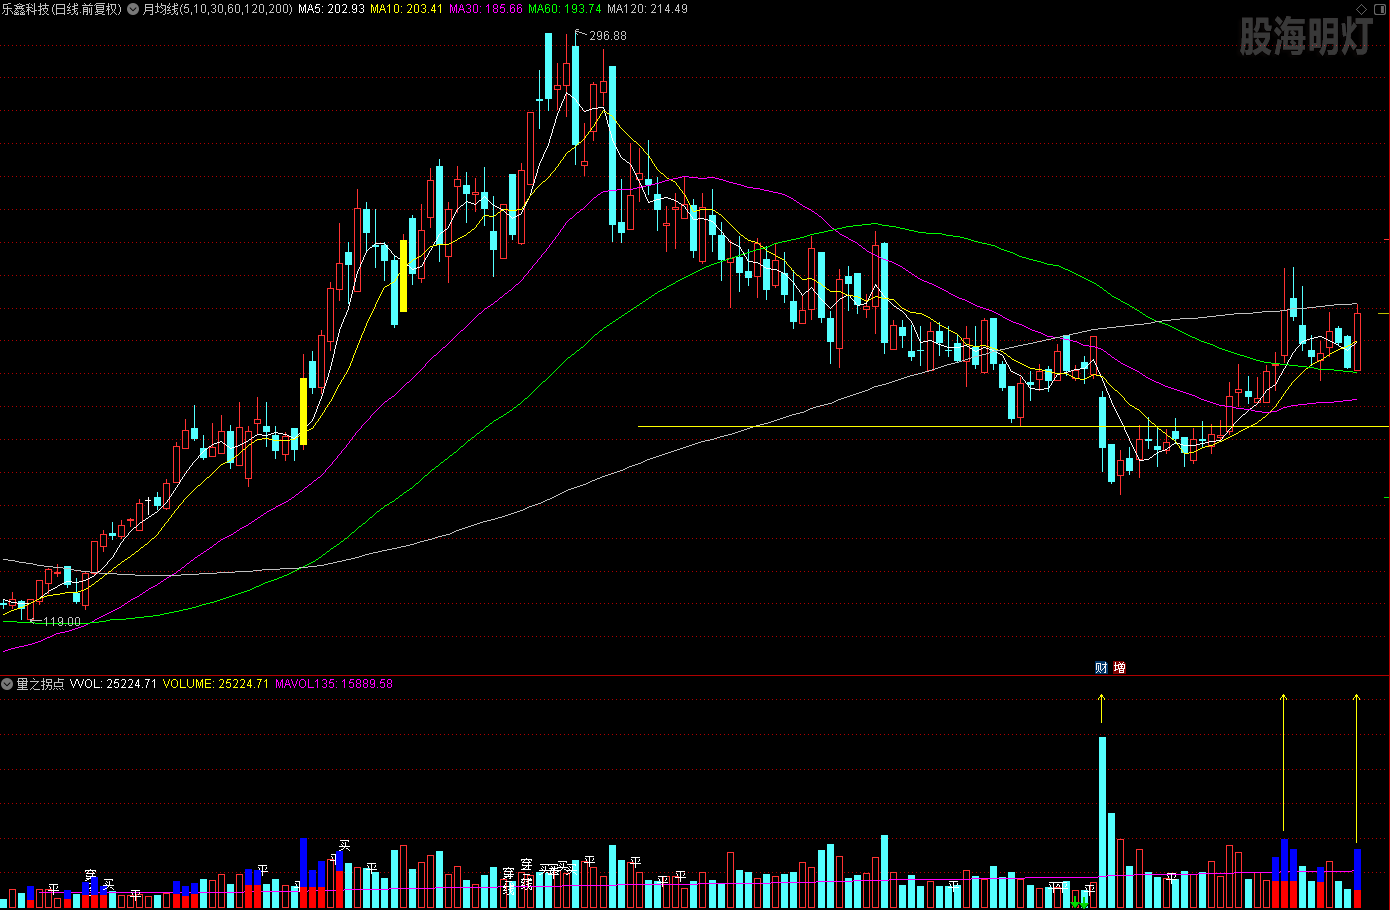
Task: Click the MA60 green legend value
Action: click(564, 9)
